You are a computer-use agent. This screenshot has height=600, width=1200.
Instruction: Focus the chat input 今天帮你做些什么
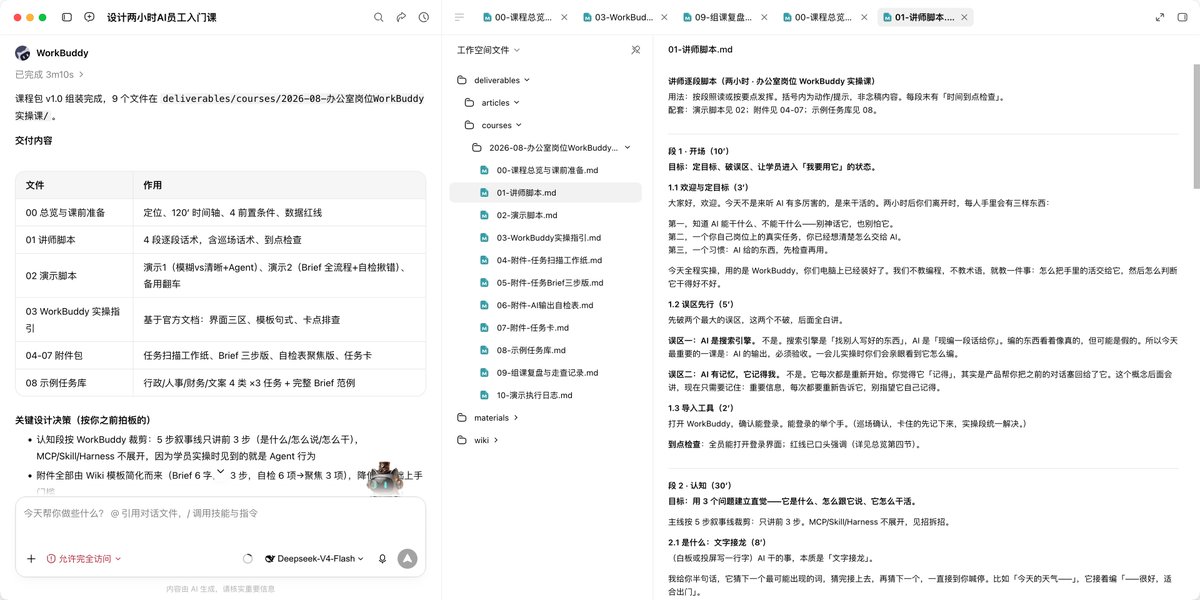point(220,513)
